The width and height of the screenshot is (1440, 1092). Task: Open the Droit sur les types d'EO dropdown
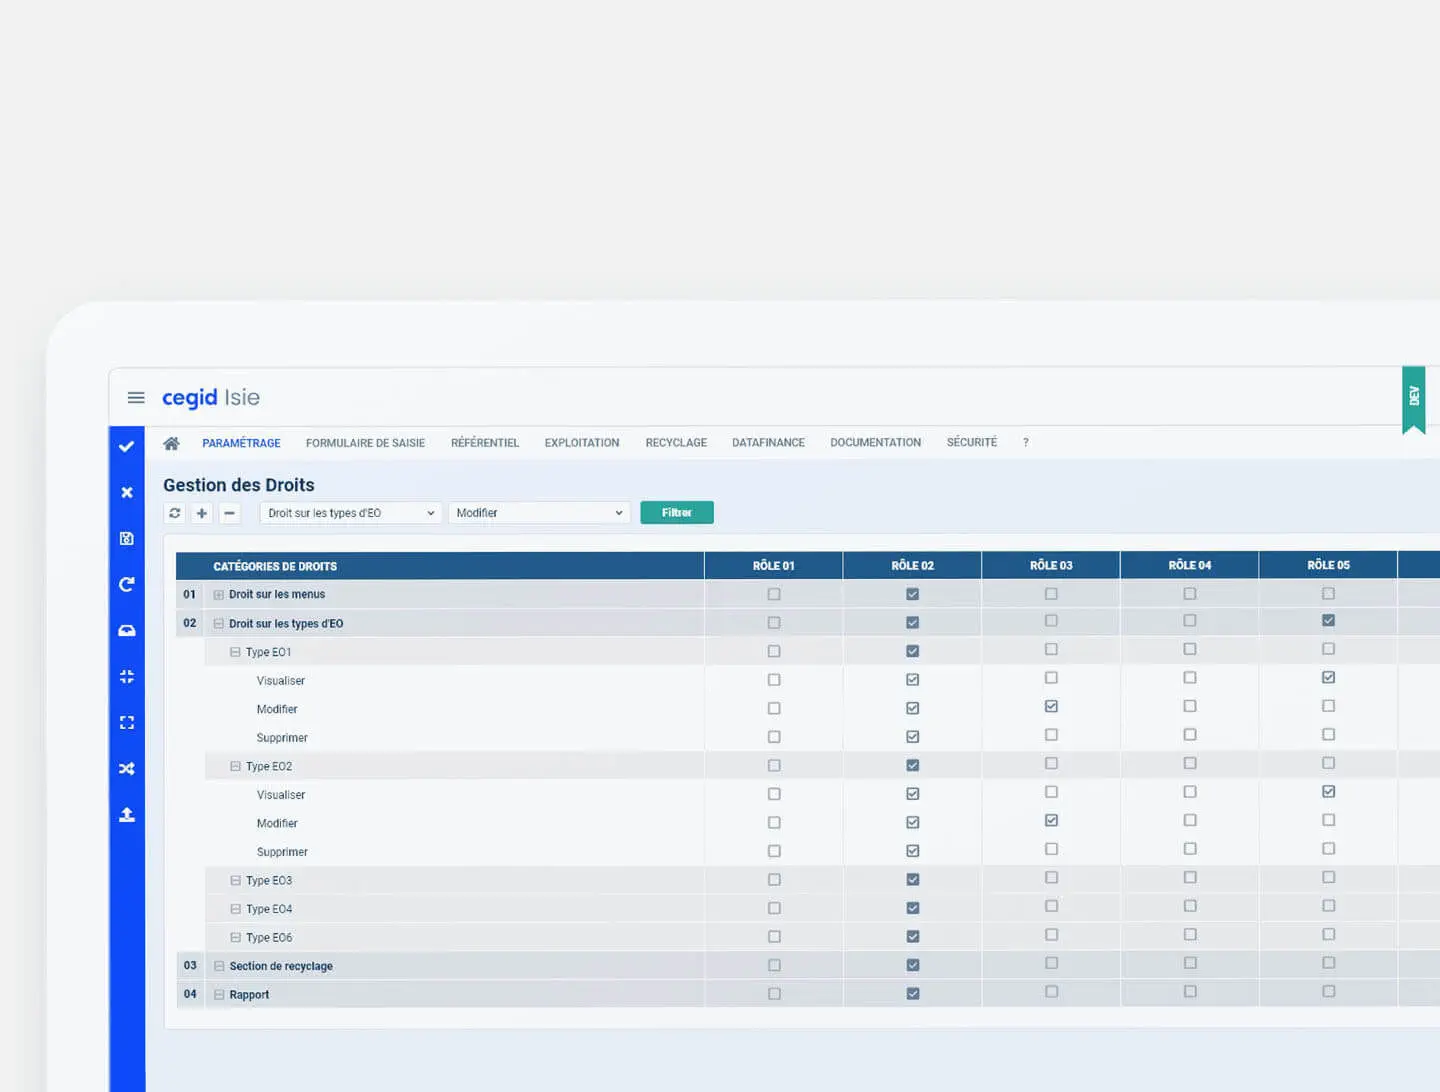click(350, 513)
